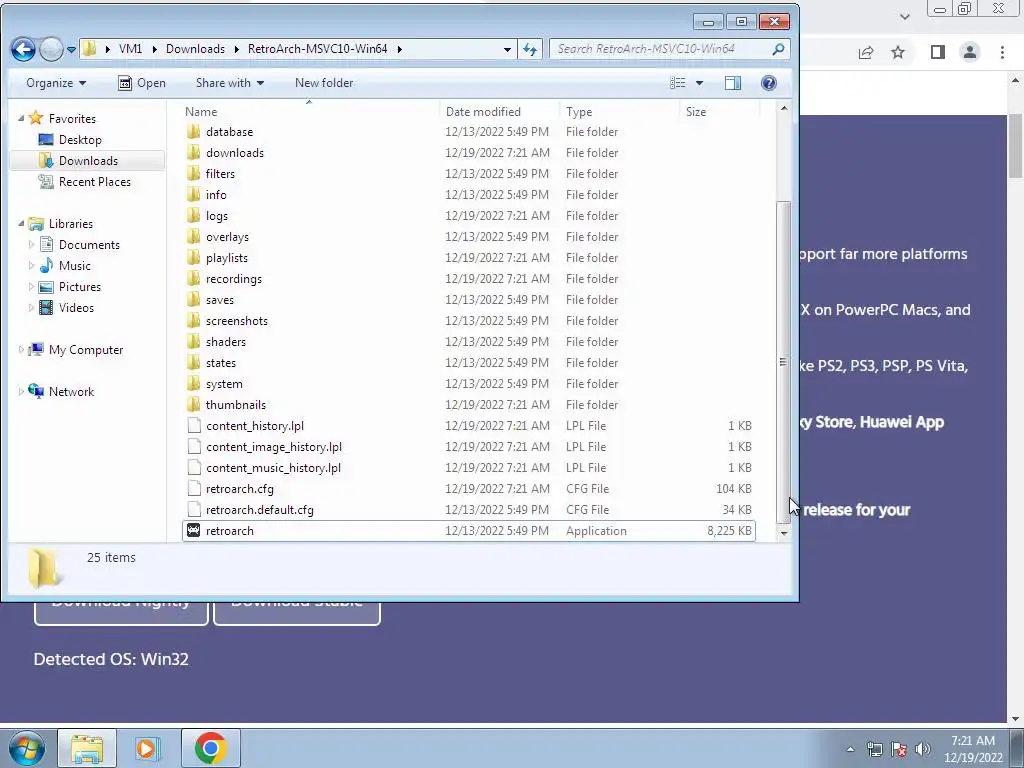Viewport: 1024px width, 768px height.
Task: Click the Back navigation arrow in Explorer
Action: pos(23,49)
